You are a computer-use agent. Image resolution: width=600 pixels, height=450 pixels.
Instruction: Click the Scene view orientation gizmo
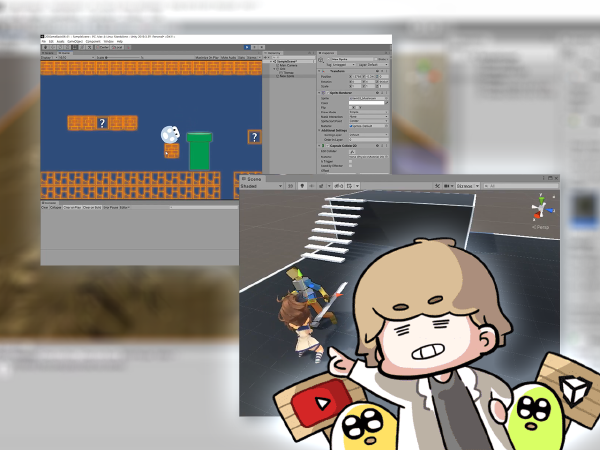(541, 209)
